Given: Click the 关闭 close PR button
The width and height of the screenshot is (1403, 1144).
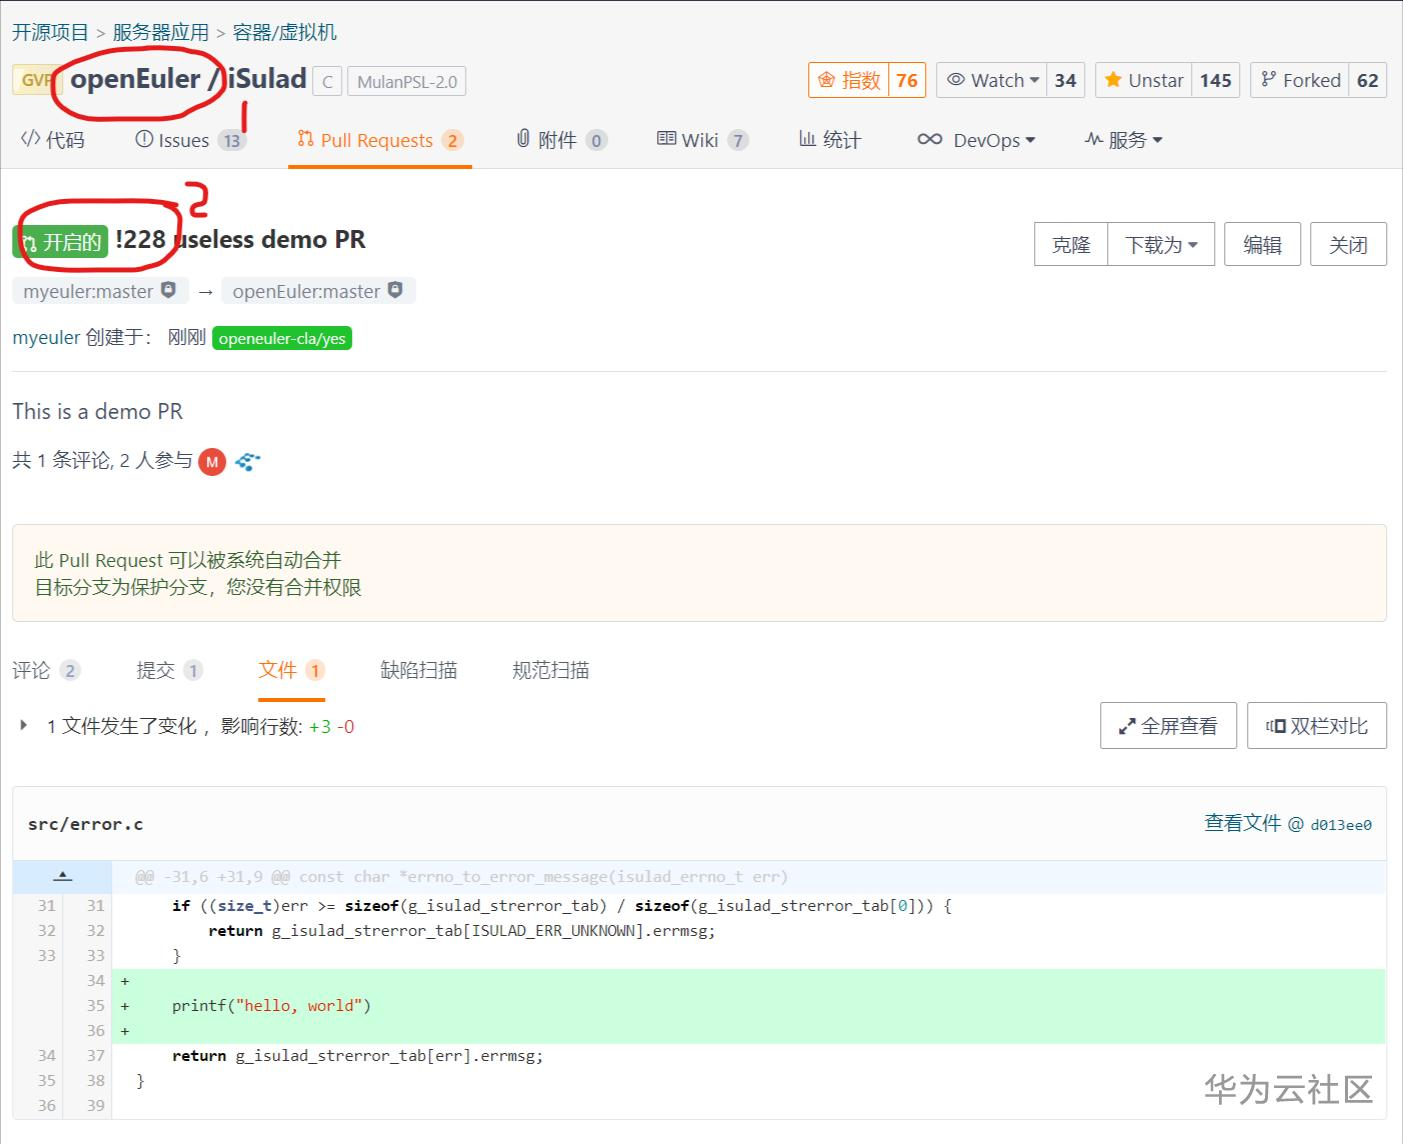Looking at the screenshot, I should tap(1348, 244).
